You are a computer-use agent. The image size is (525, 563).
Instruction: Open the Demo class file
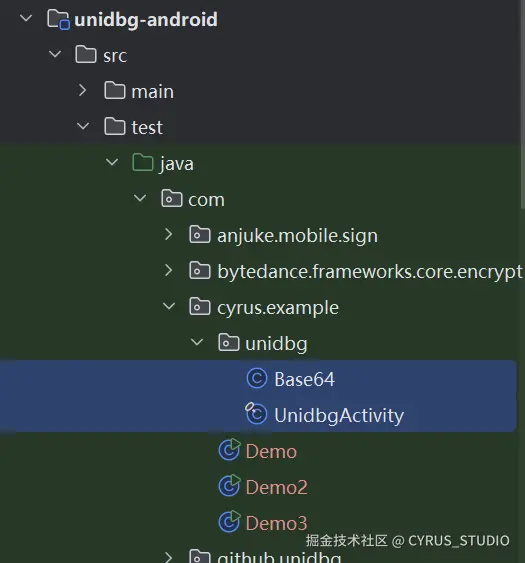pyautogui.click(x=271, y=451)
